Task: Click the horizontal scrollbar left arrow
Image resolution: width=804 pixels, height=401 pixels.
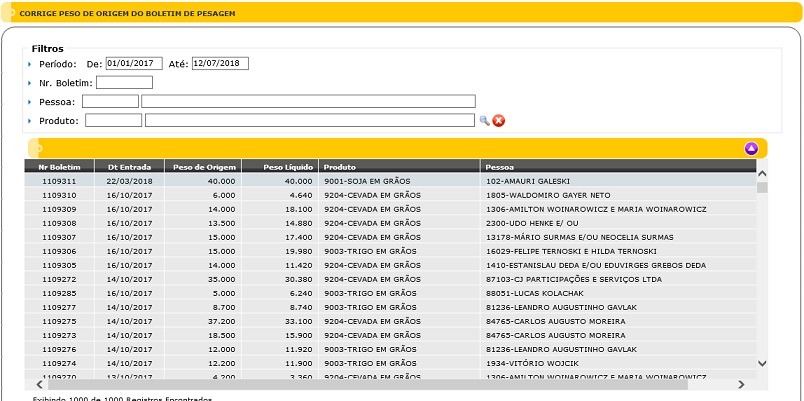Action: [40, 384]
